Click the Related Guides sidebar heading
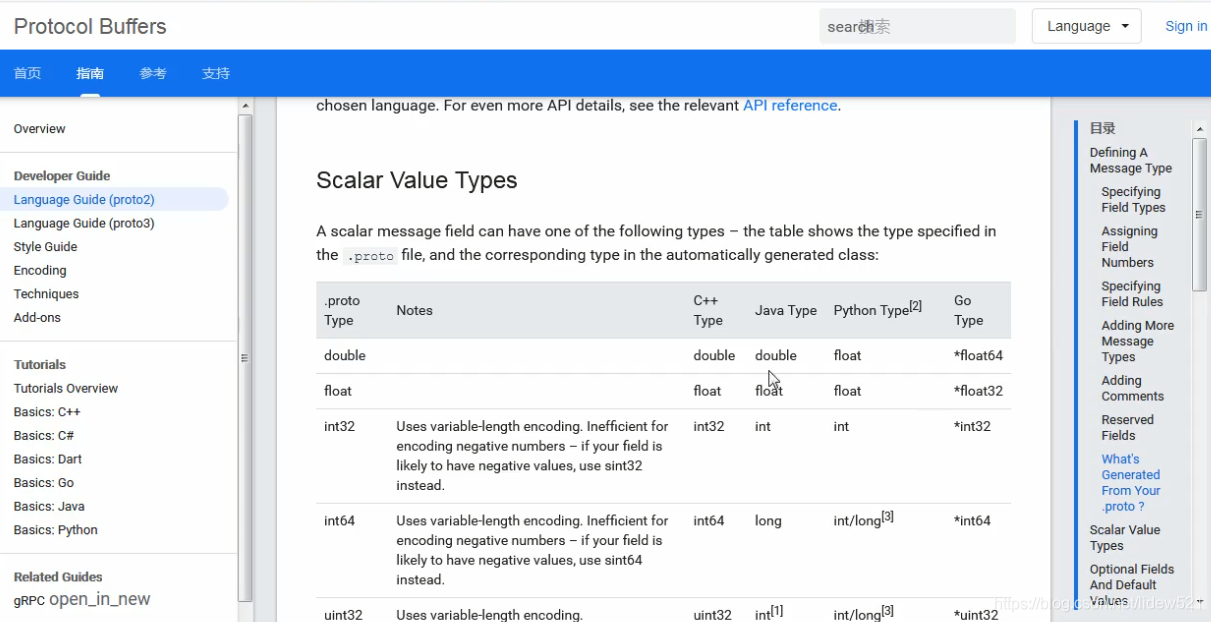Image resolution: width=1211 pixels, height=622 pixels. [x=58, y=577]
